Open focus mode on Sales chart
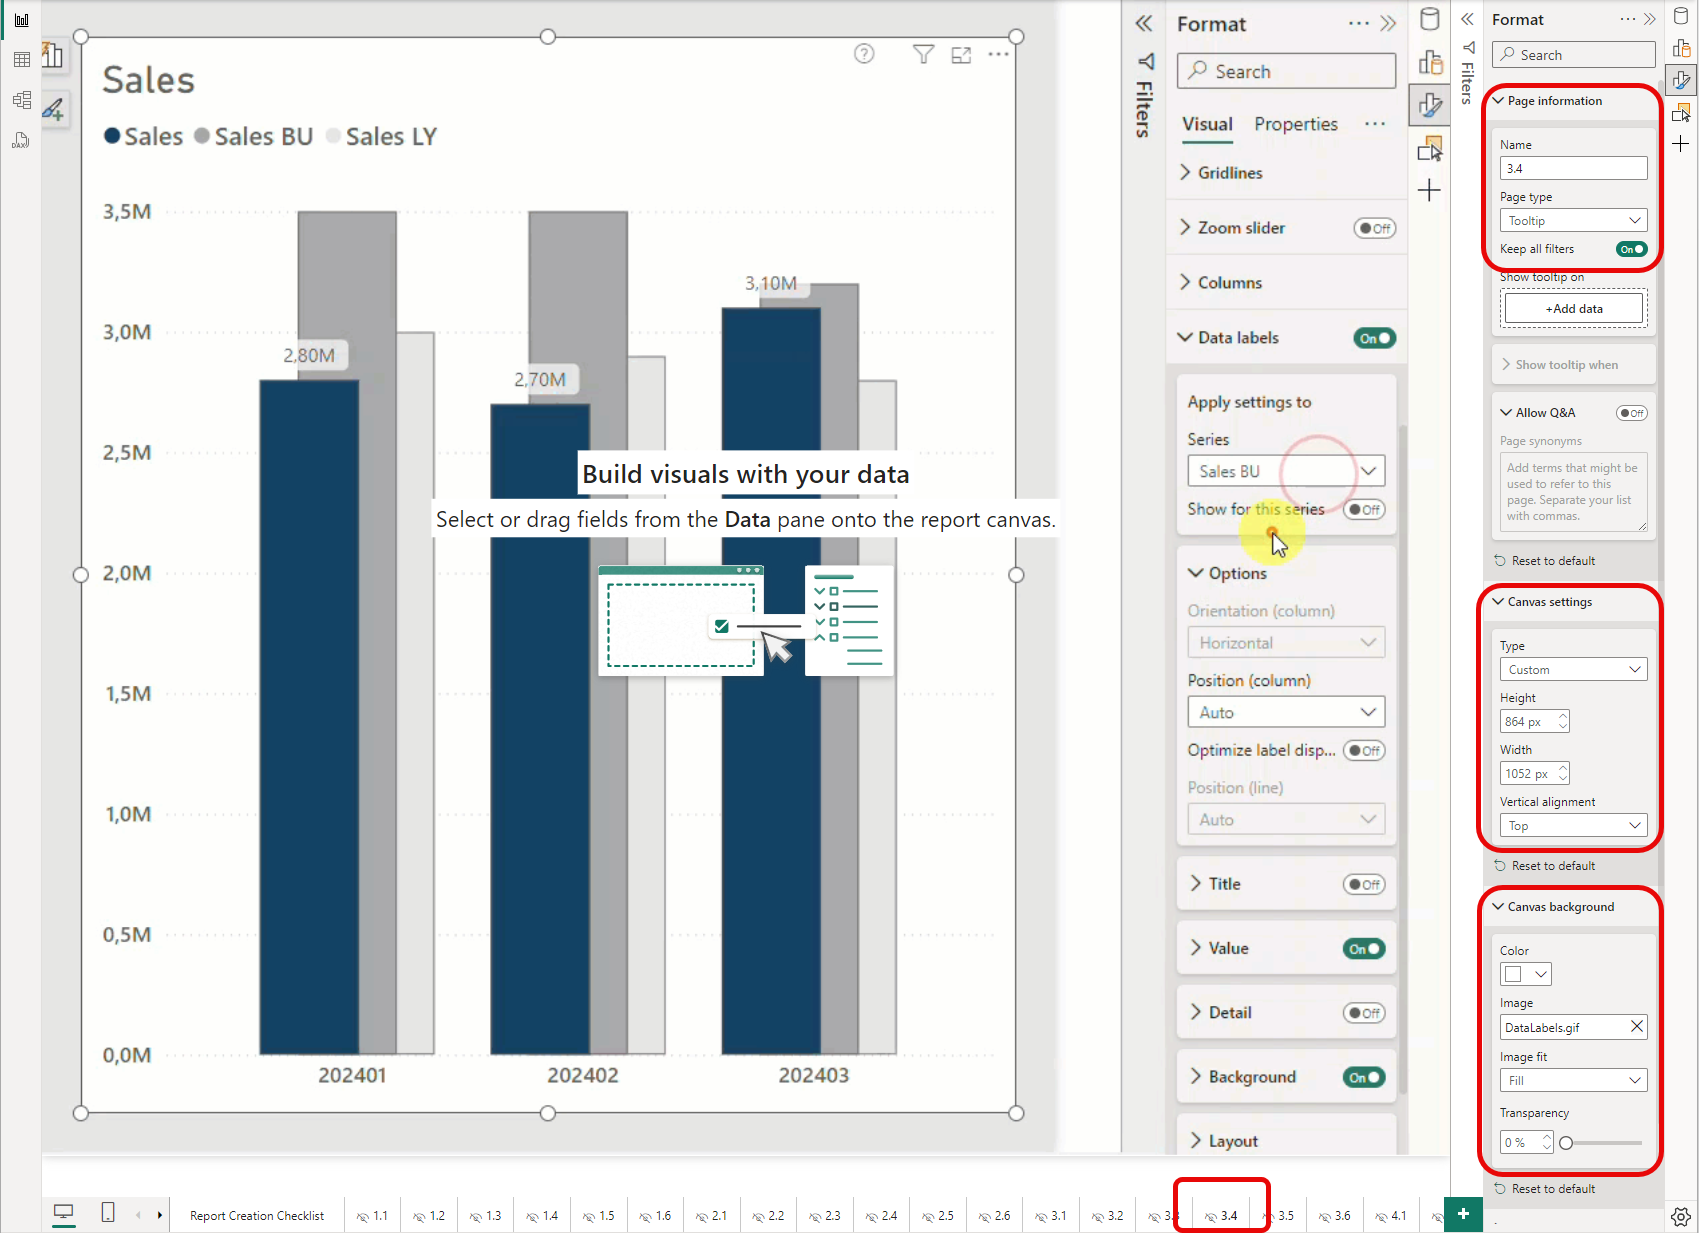Viewport: 1699px width, 1233px height. [x=961, y=55]
